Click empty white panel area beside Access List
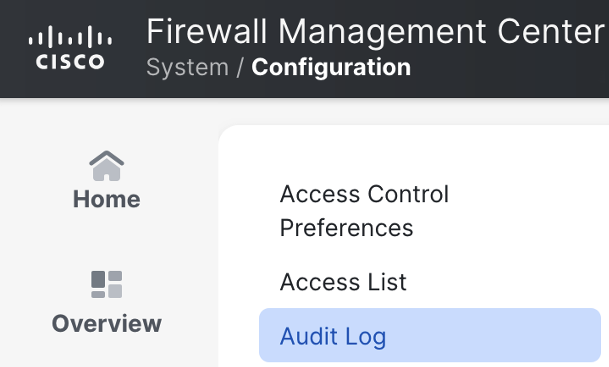The image size is (609, 367). click(x=505, y=282)
